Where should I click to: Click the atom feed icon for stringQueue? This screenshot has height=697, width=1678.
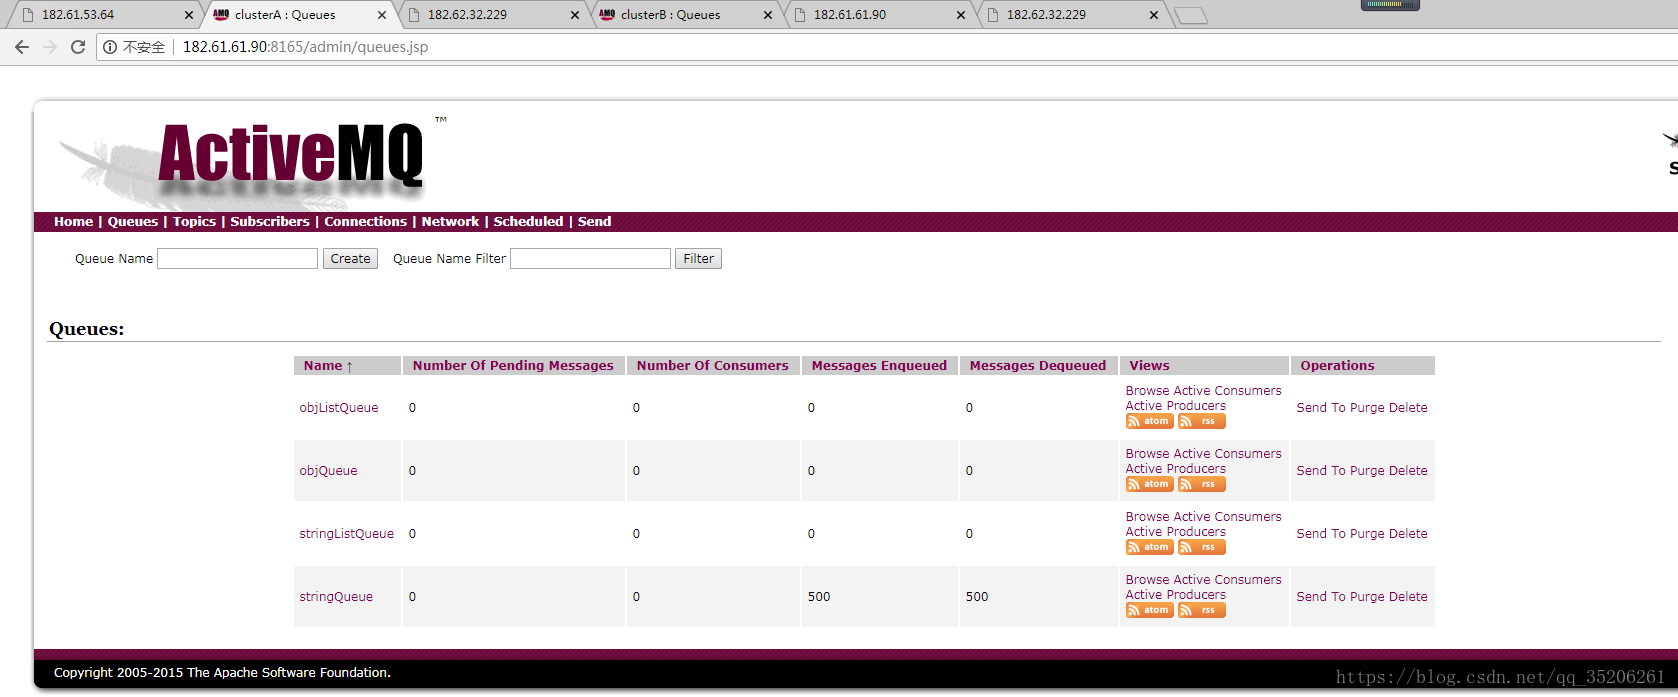[x=1149, y=610]
